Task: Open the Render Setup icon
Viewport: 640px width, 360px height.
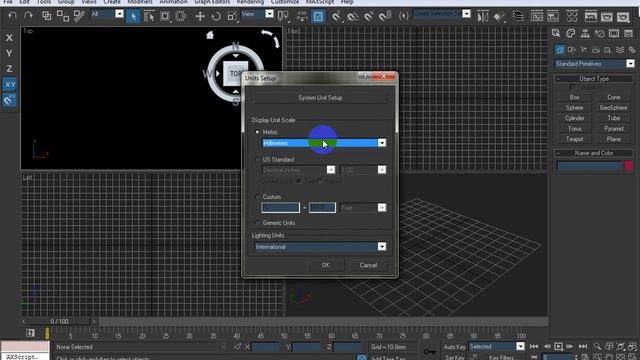Action: pos(591,16)
